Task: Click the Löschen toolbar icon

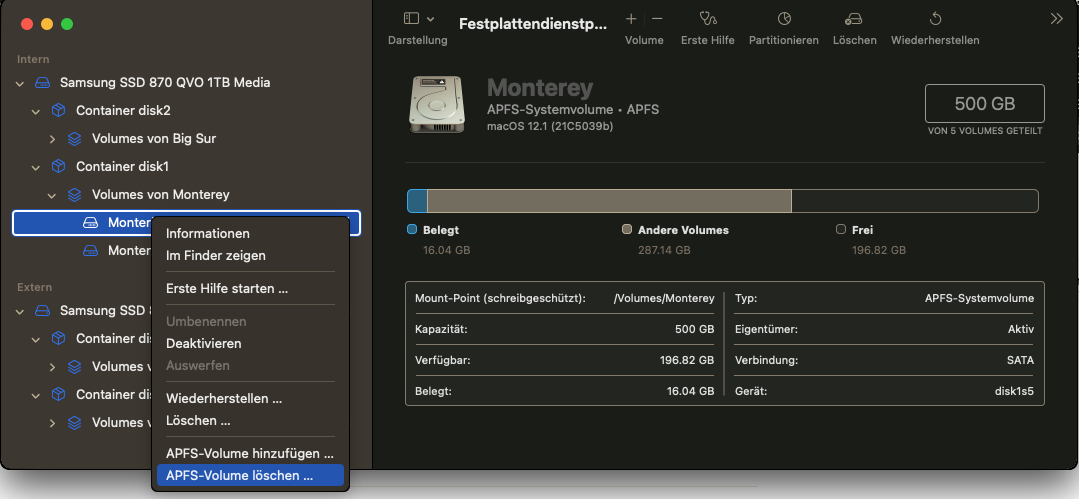Action: (x=854, y=19)
